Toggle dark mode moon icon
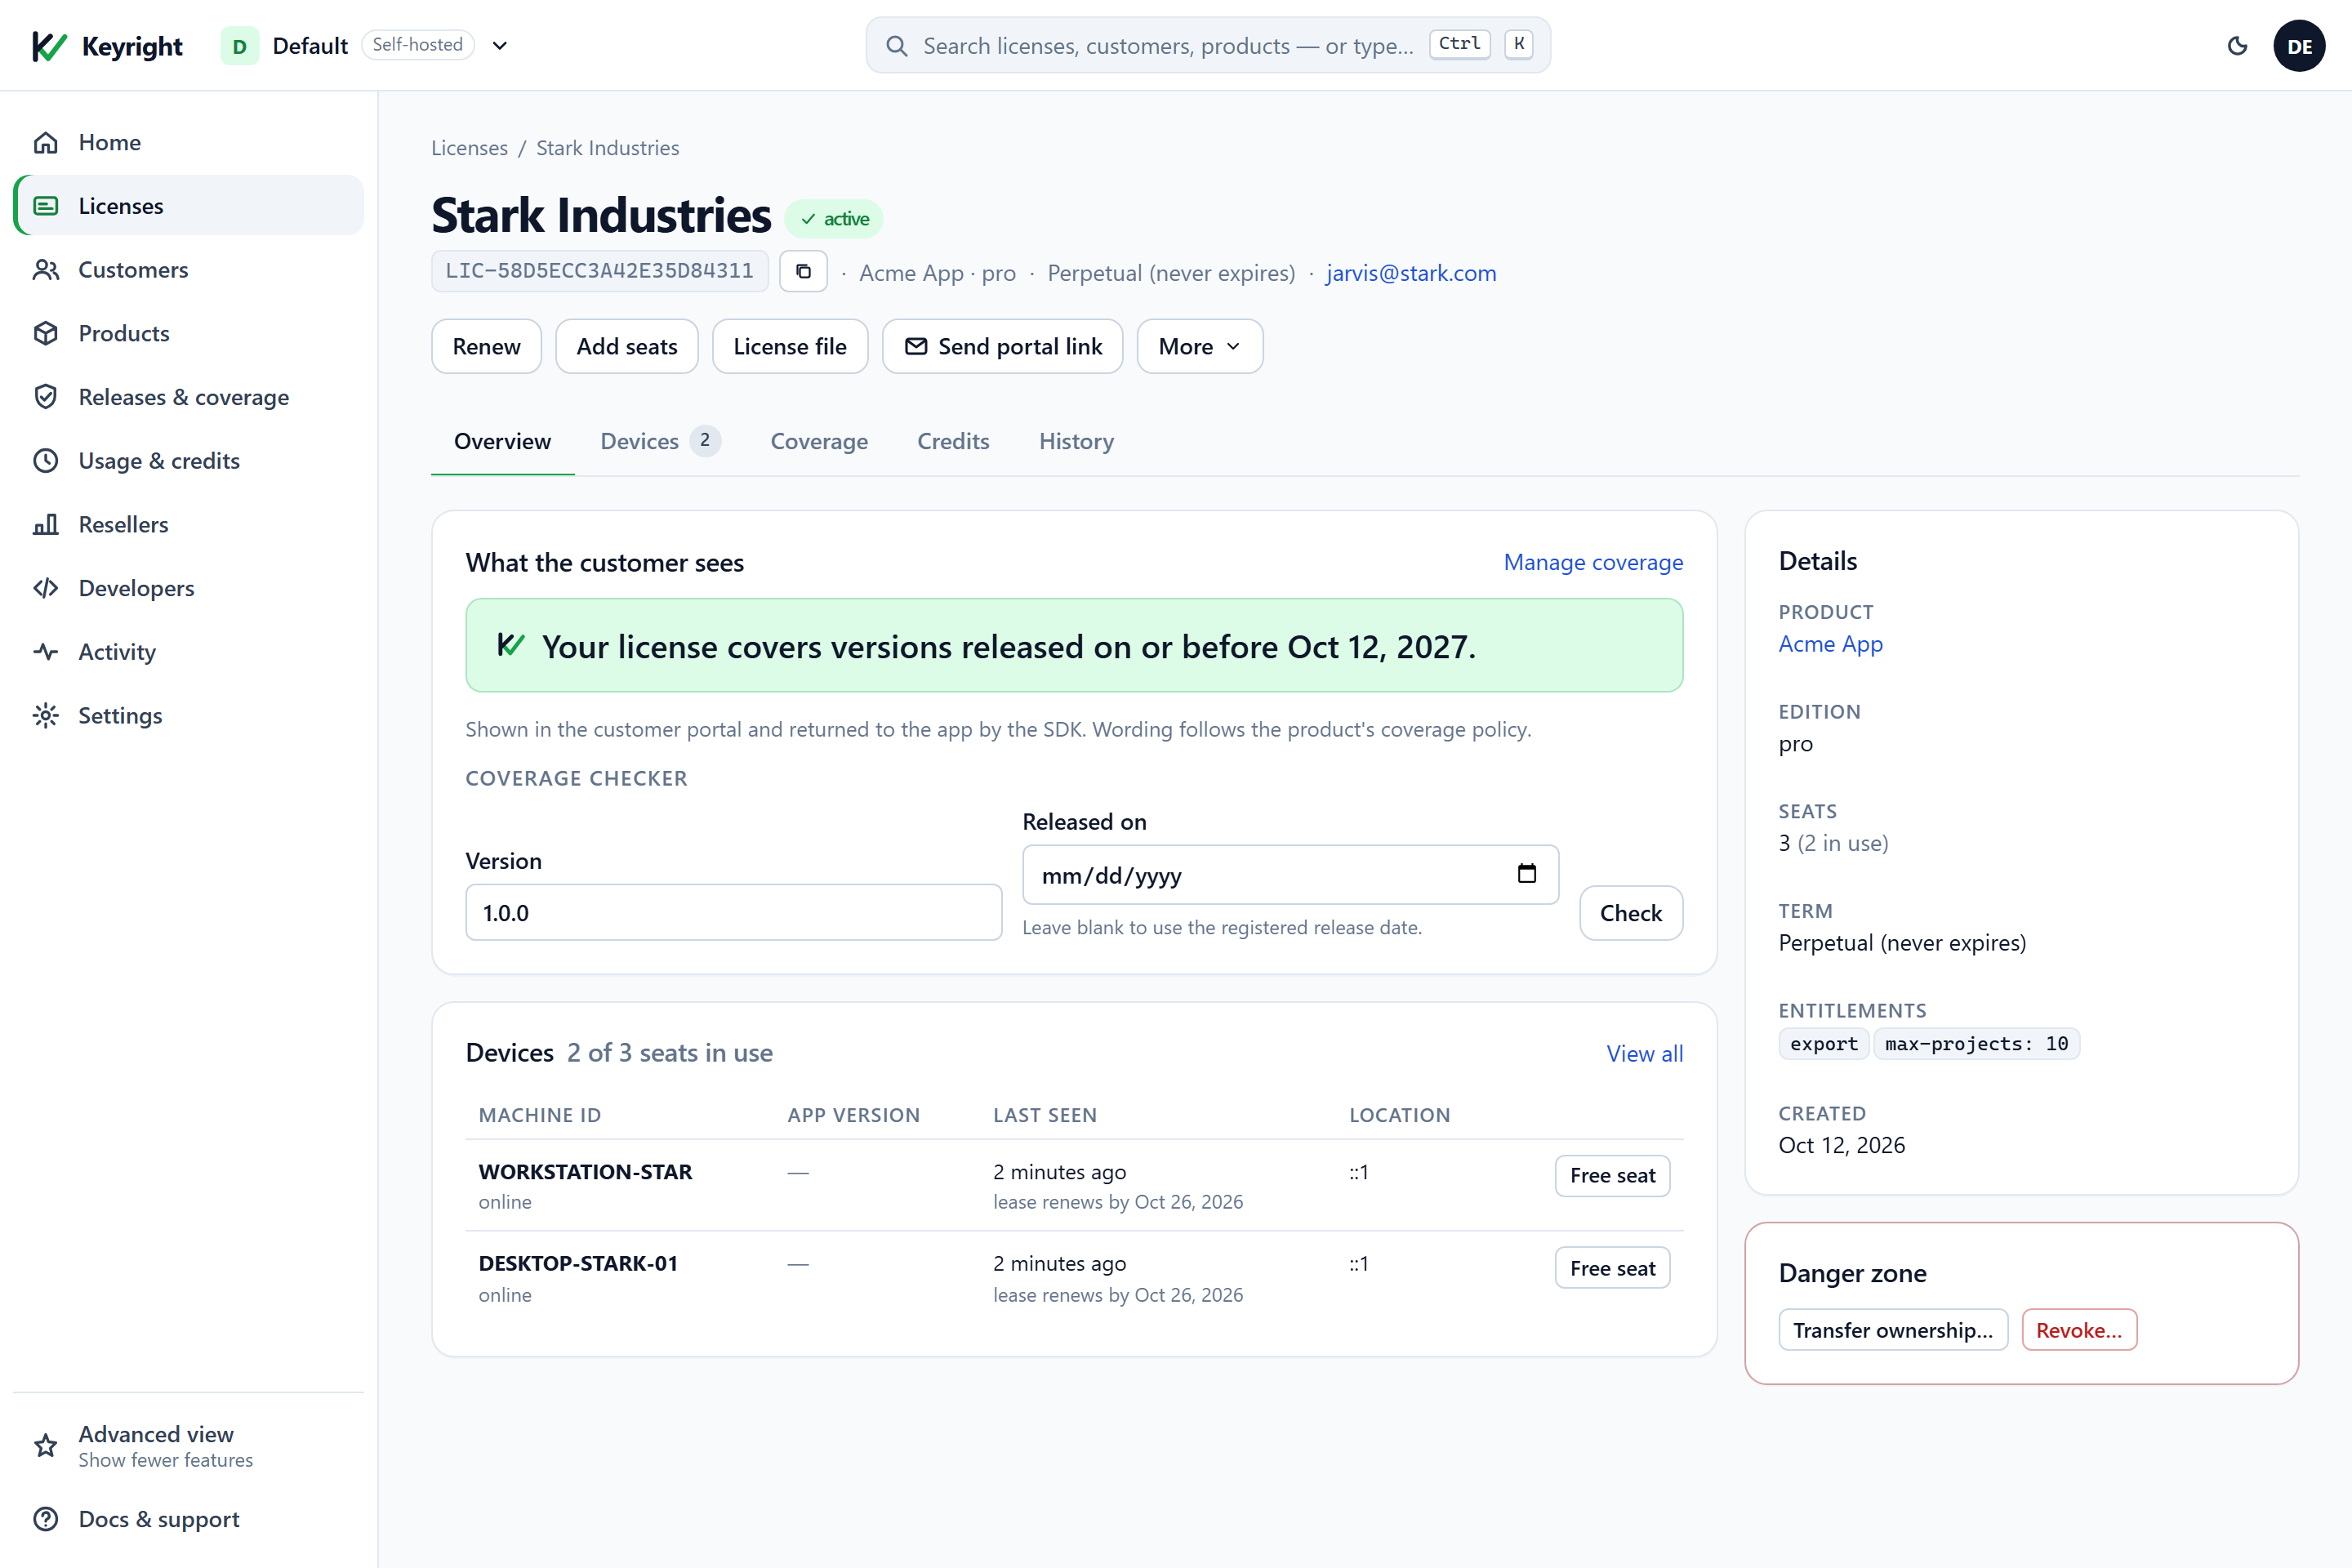The height and width of the screenshot is (1568, 2352). (2237, 46)
